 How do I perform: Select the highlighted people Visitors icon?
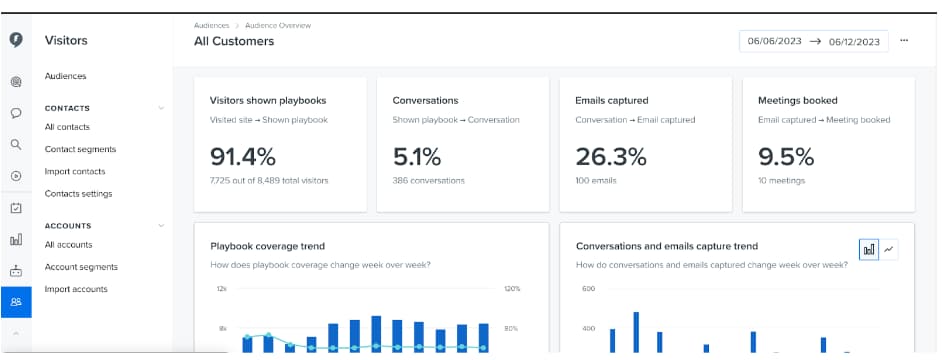point(16,302)
